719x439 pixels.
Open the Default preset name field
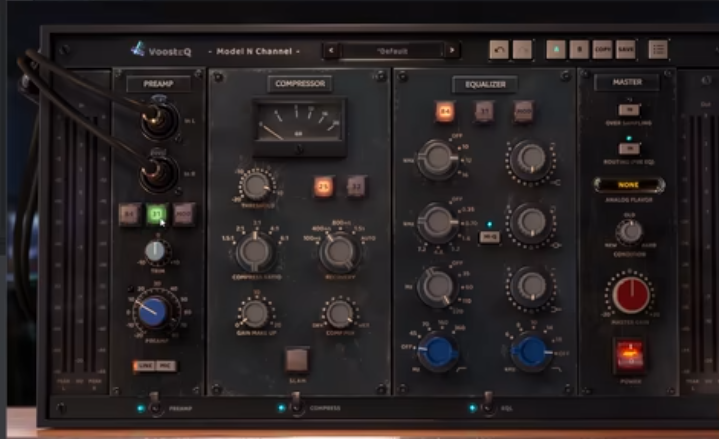(392, 50)
